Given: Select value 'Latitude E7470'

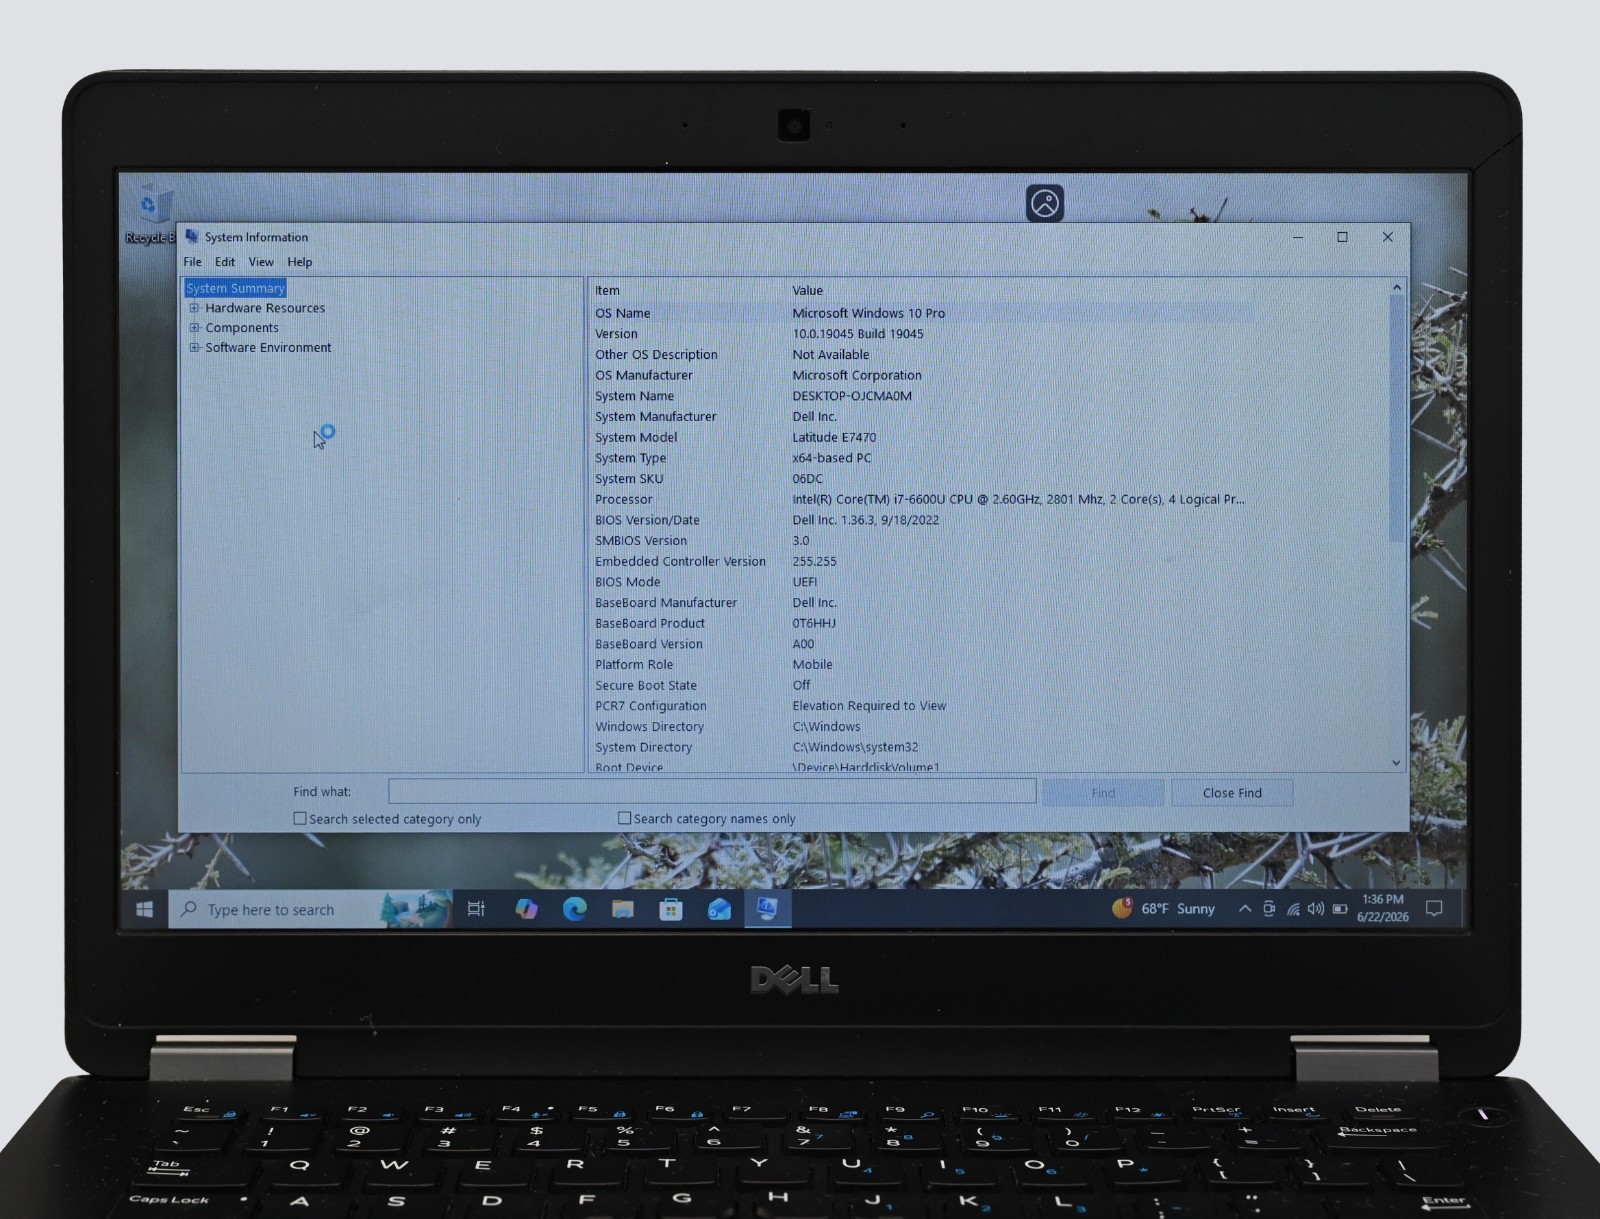Looking at the screenshot, I should point(834,437).
